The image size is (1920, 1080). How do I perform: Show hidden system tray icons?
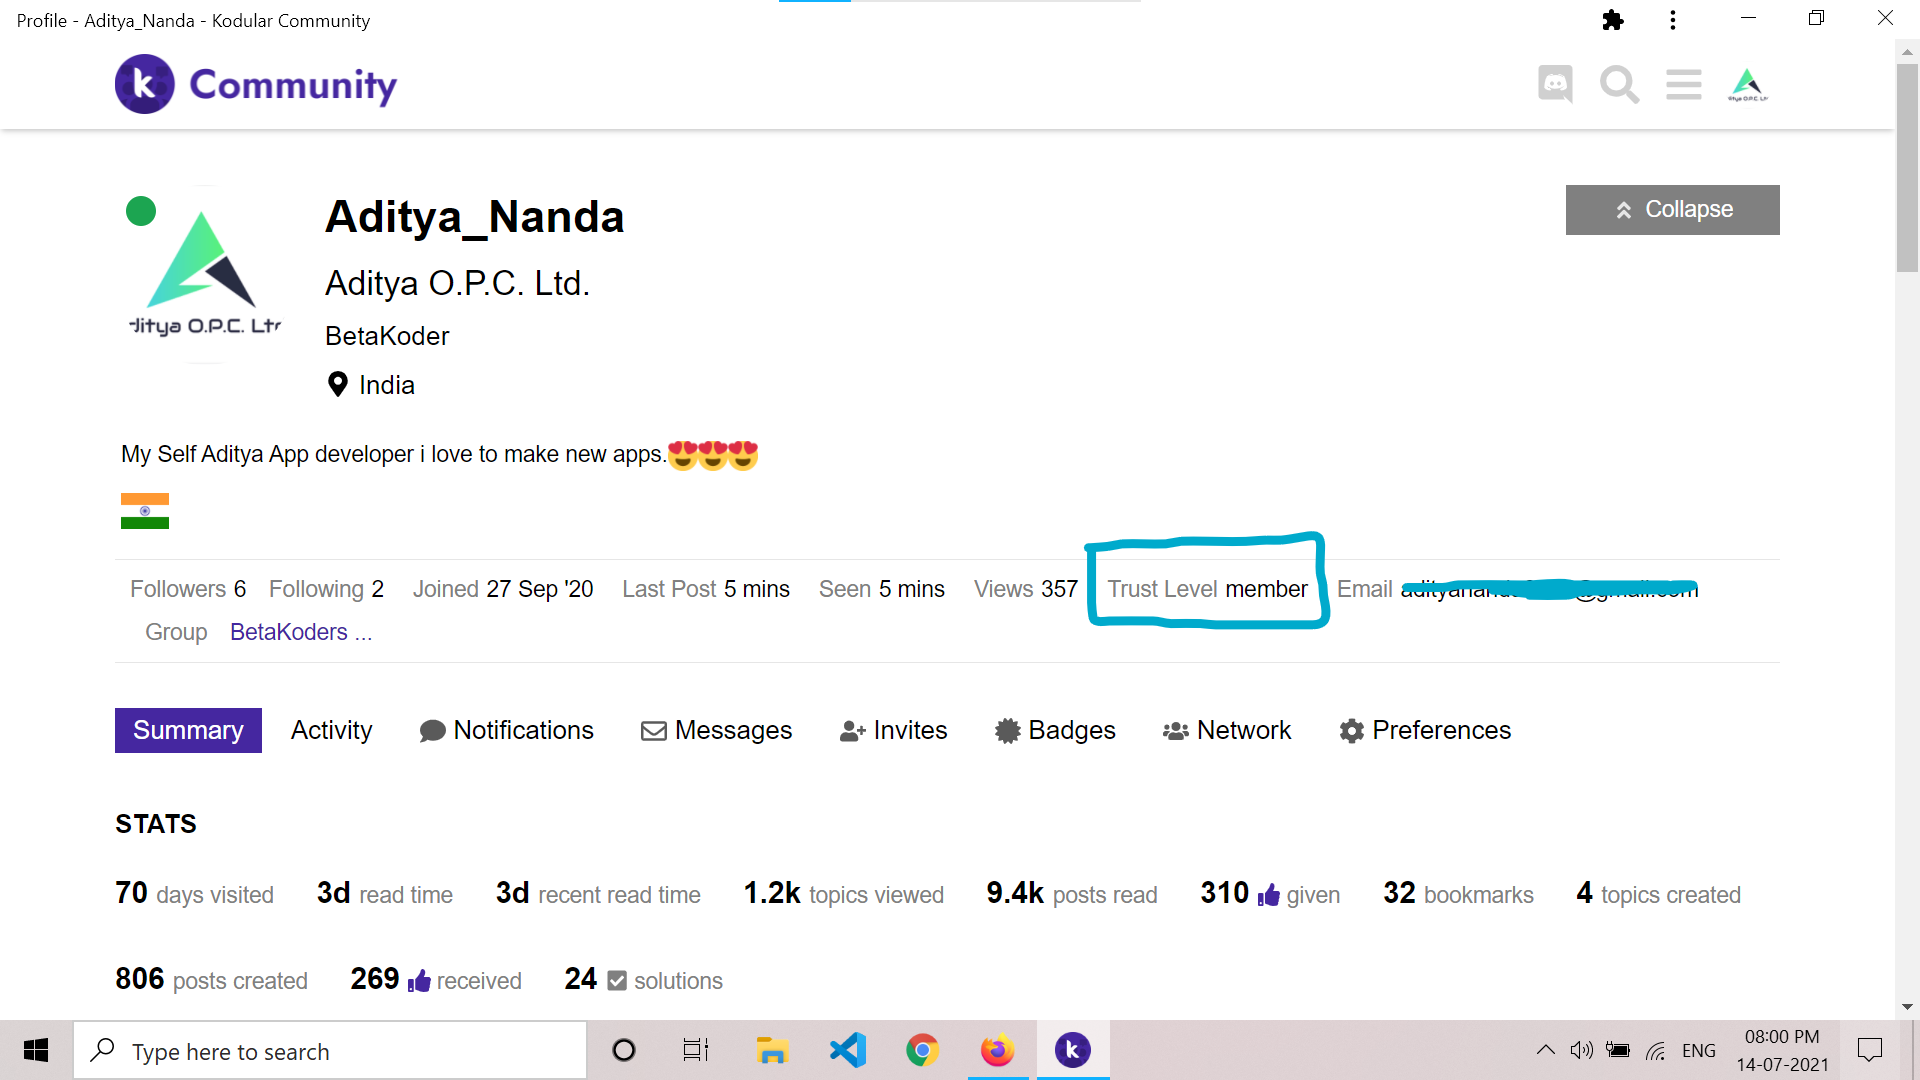coord(1545,1050)
